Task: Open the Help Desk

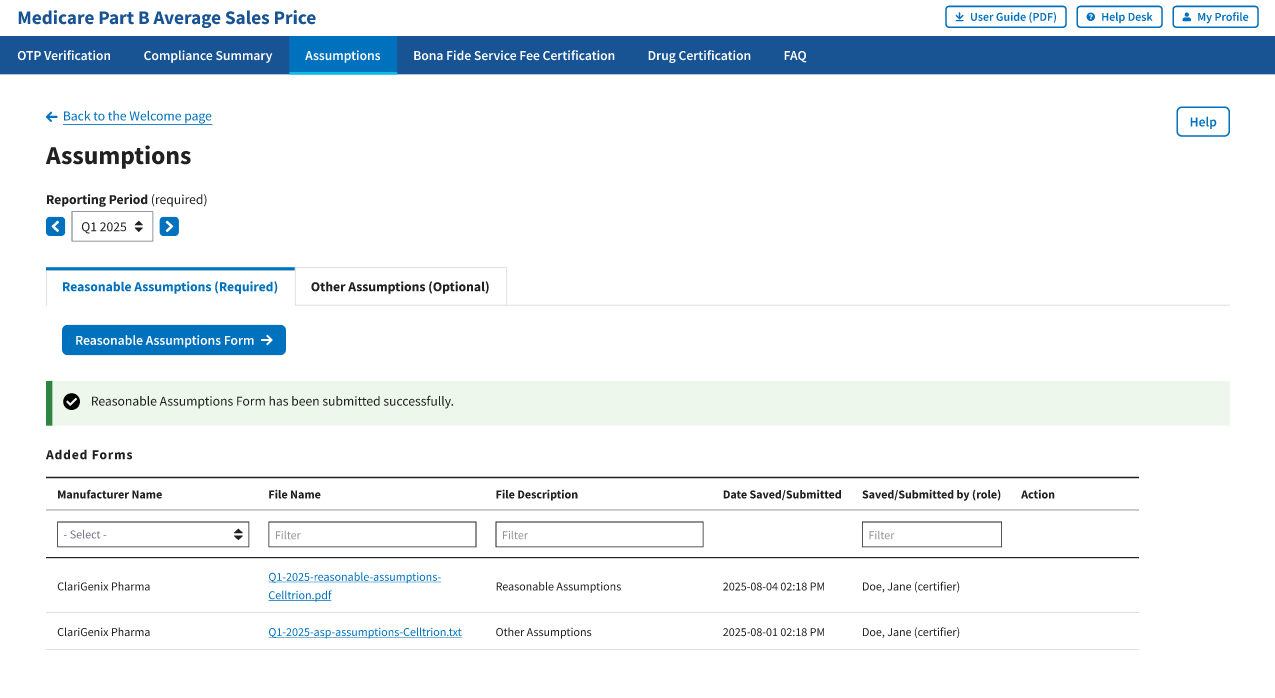Action: pos(1119,17)
